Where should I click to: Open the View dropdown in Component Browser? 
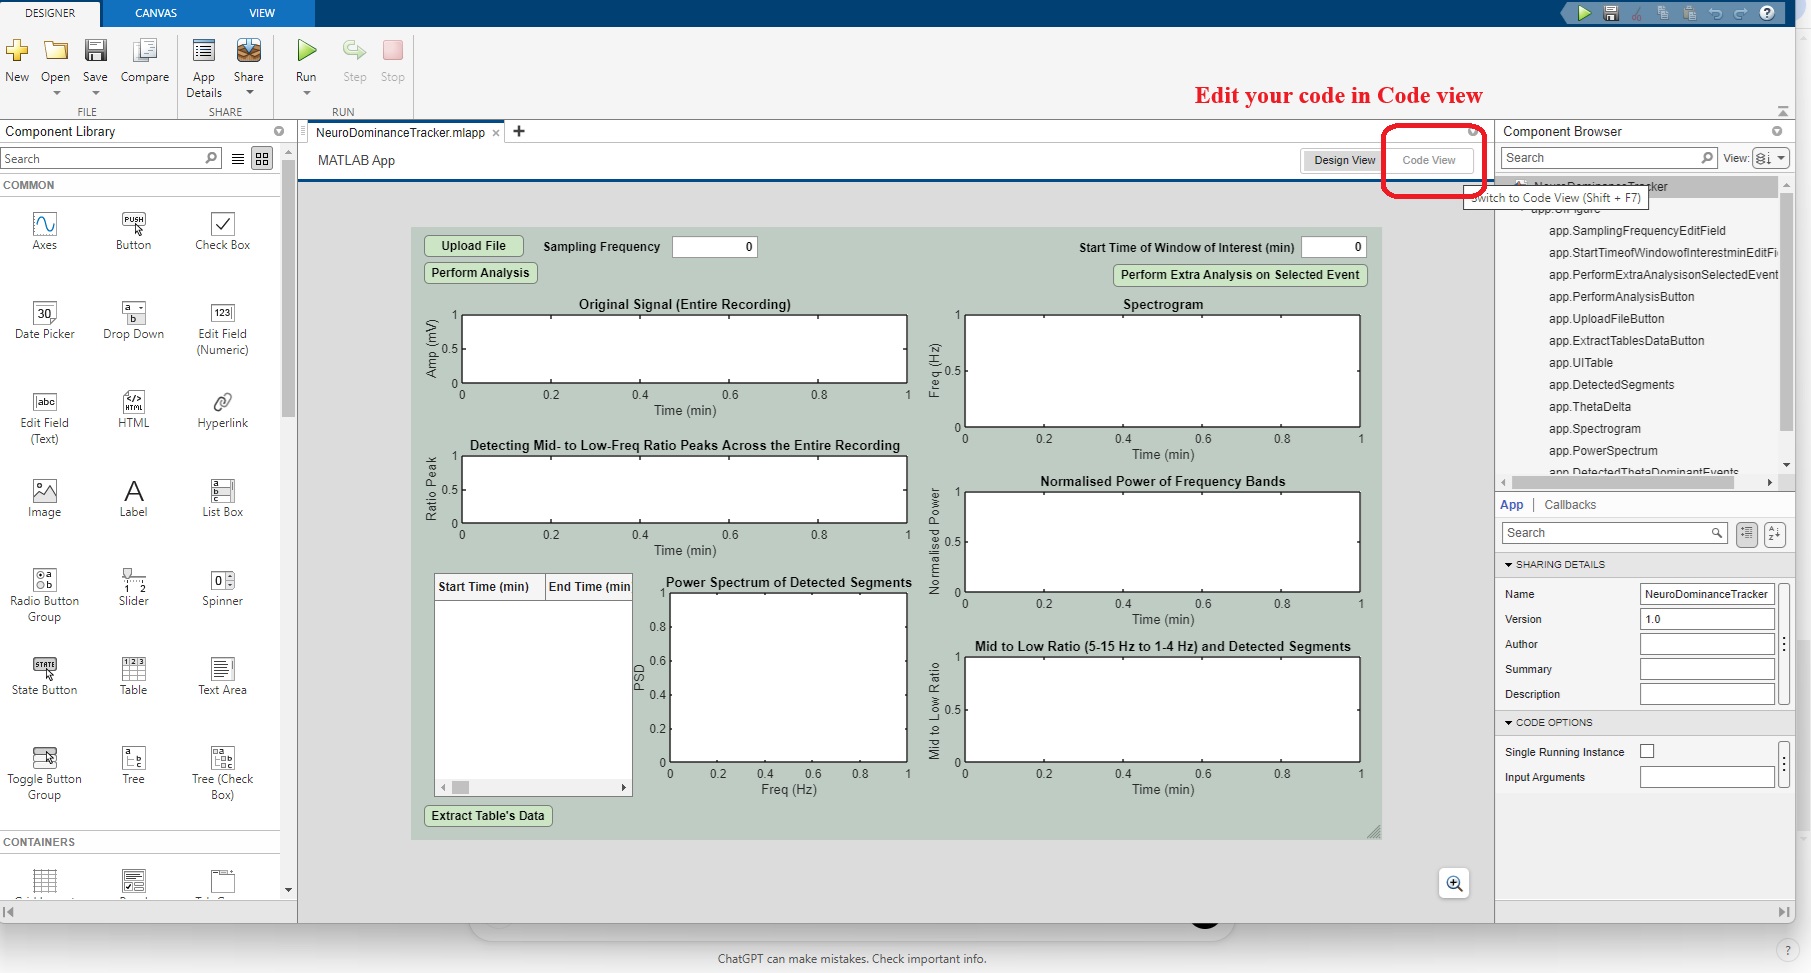point(1779,158)
